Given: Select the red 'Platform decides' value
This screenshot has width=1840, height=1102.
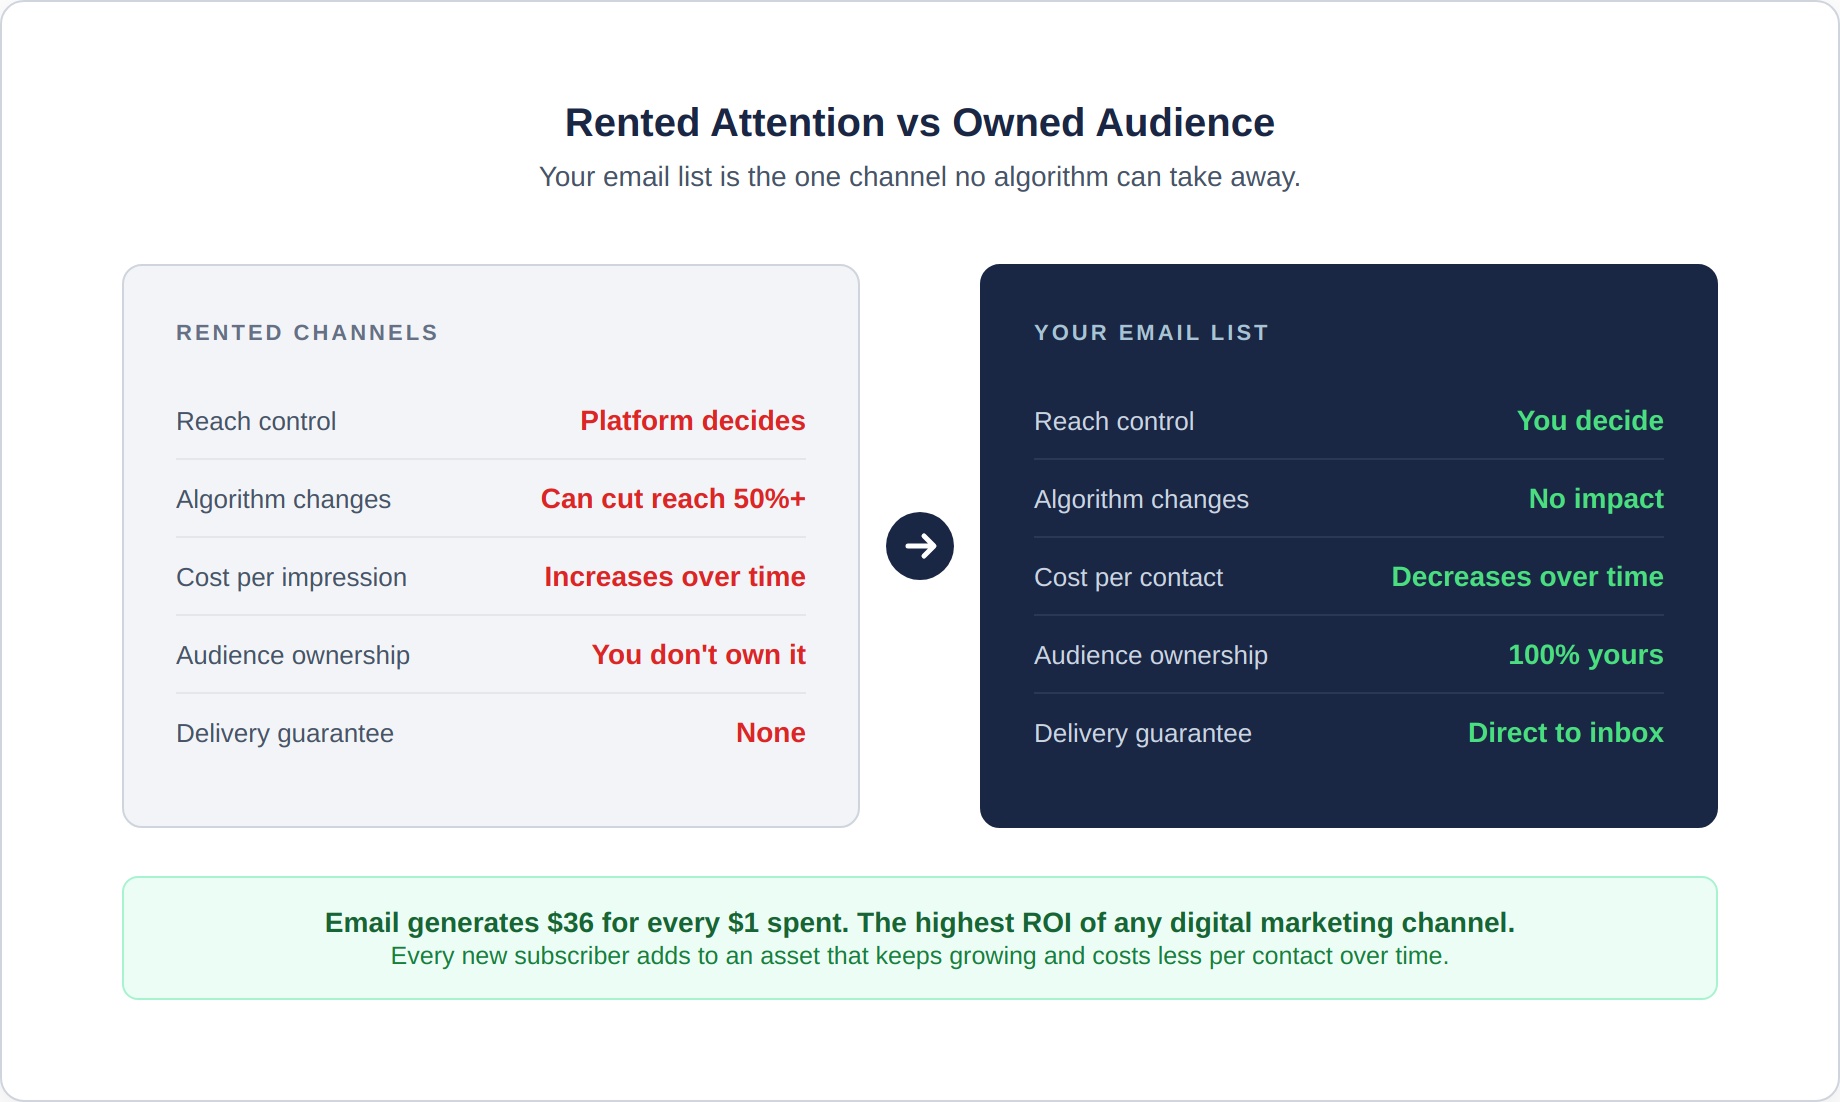Looking at the screenshot, I should 692,421.
